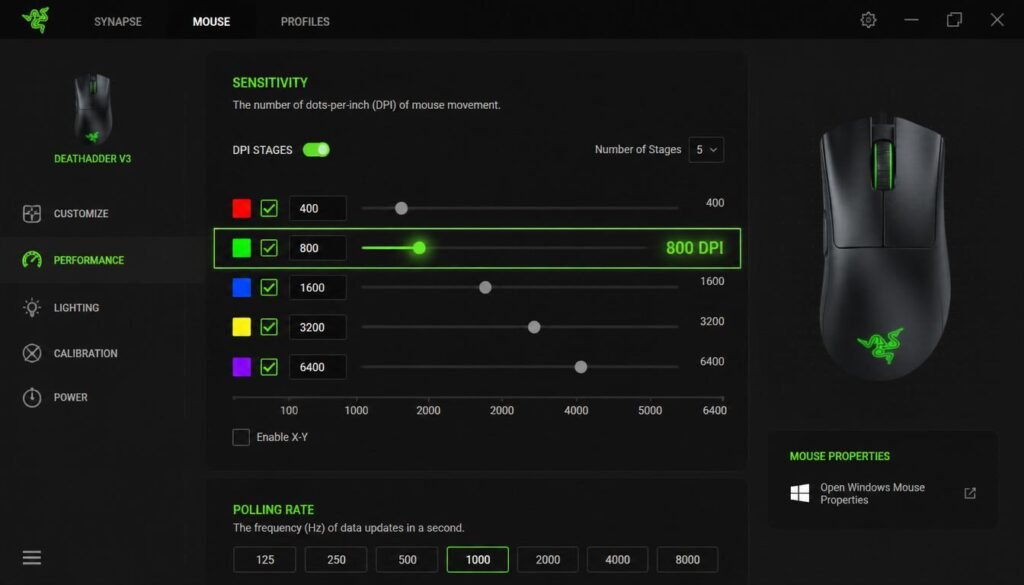The image size is (1024, 585).
Task: Open Windows Mouse Properties link
Action: (x=872, y=494)
